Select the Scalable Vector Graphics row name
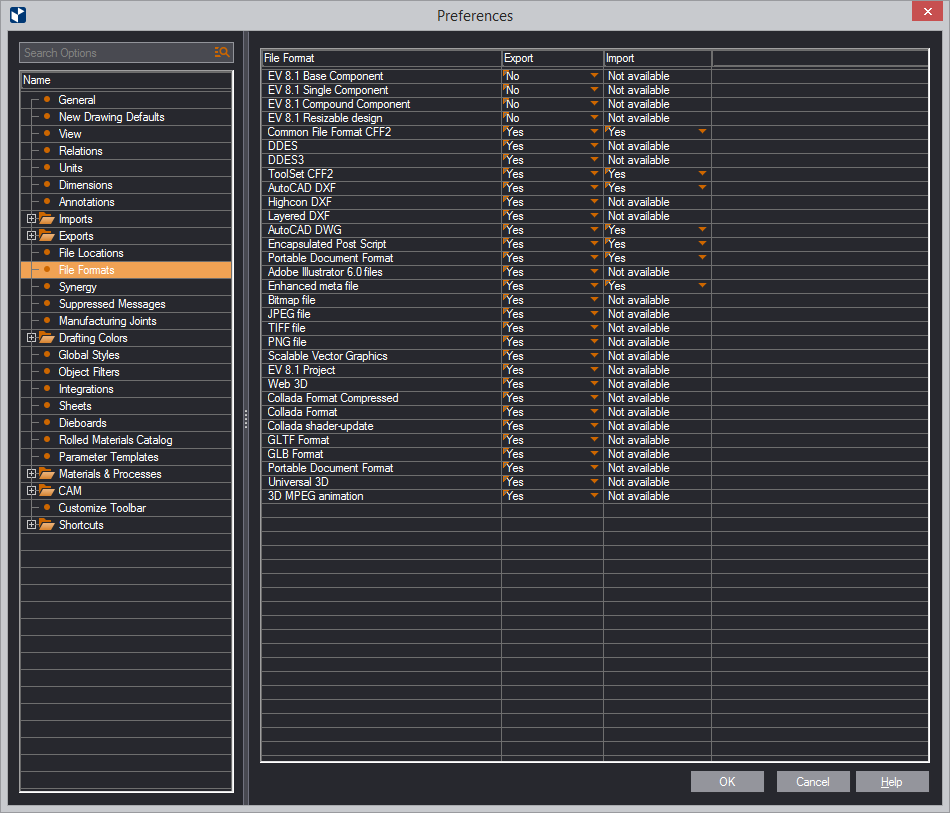 [x=327, y=356]
